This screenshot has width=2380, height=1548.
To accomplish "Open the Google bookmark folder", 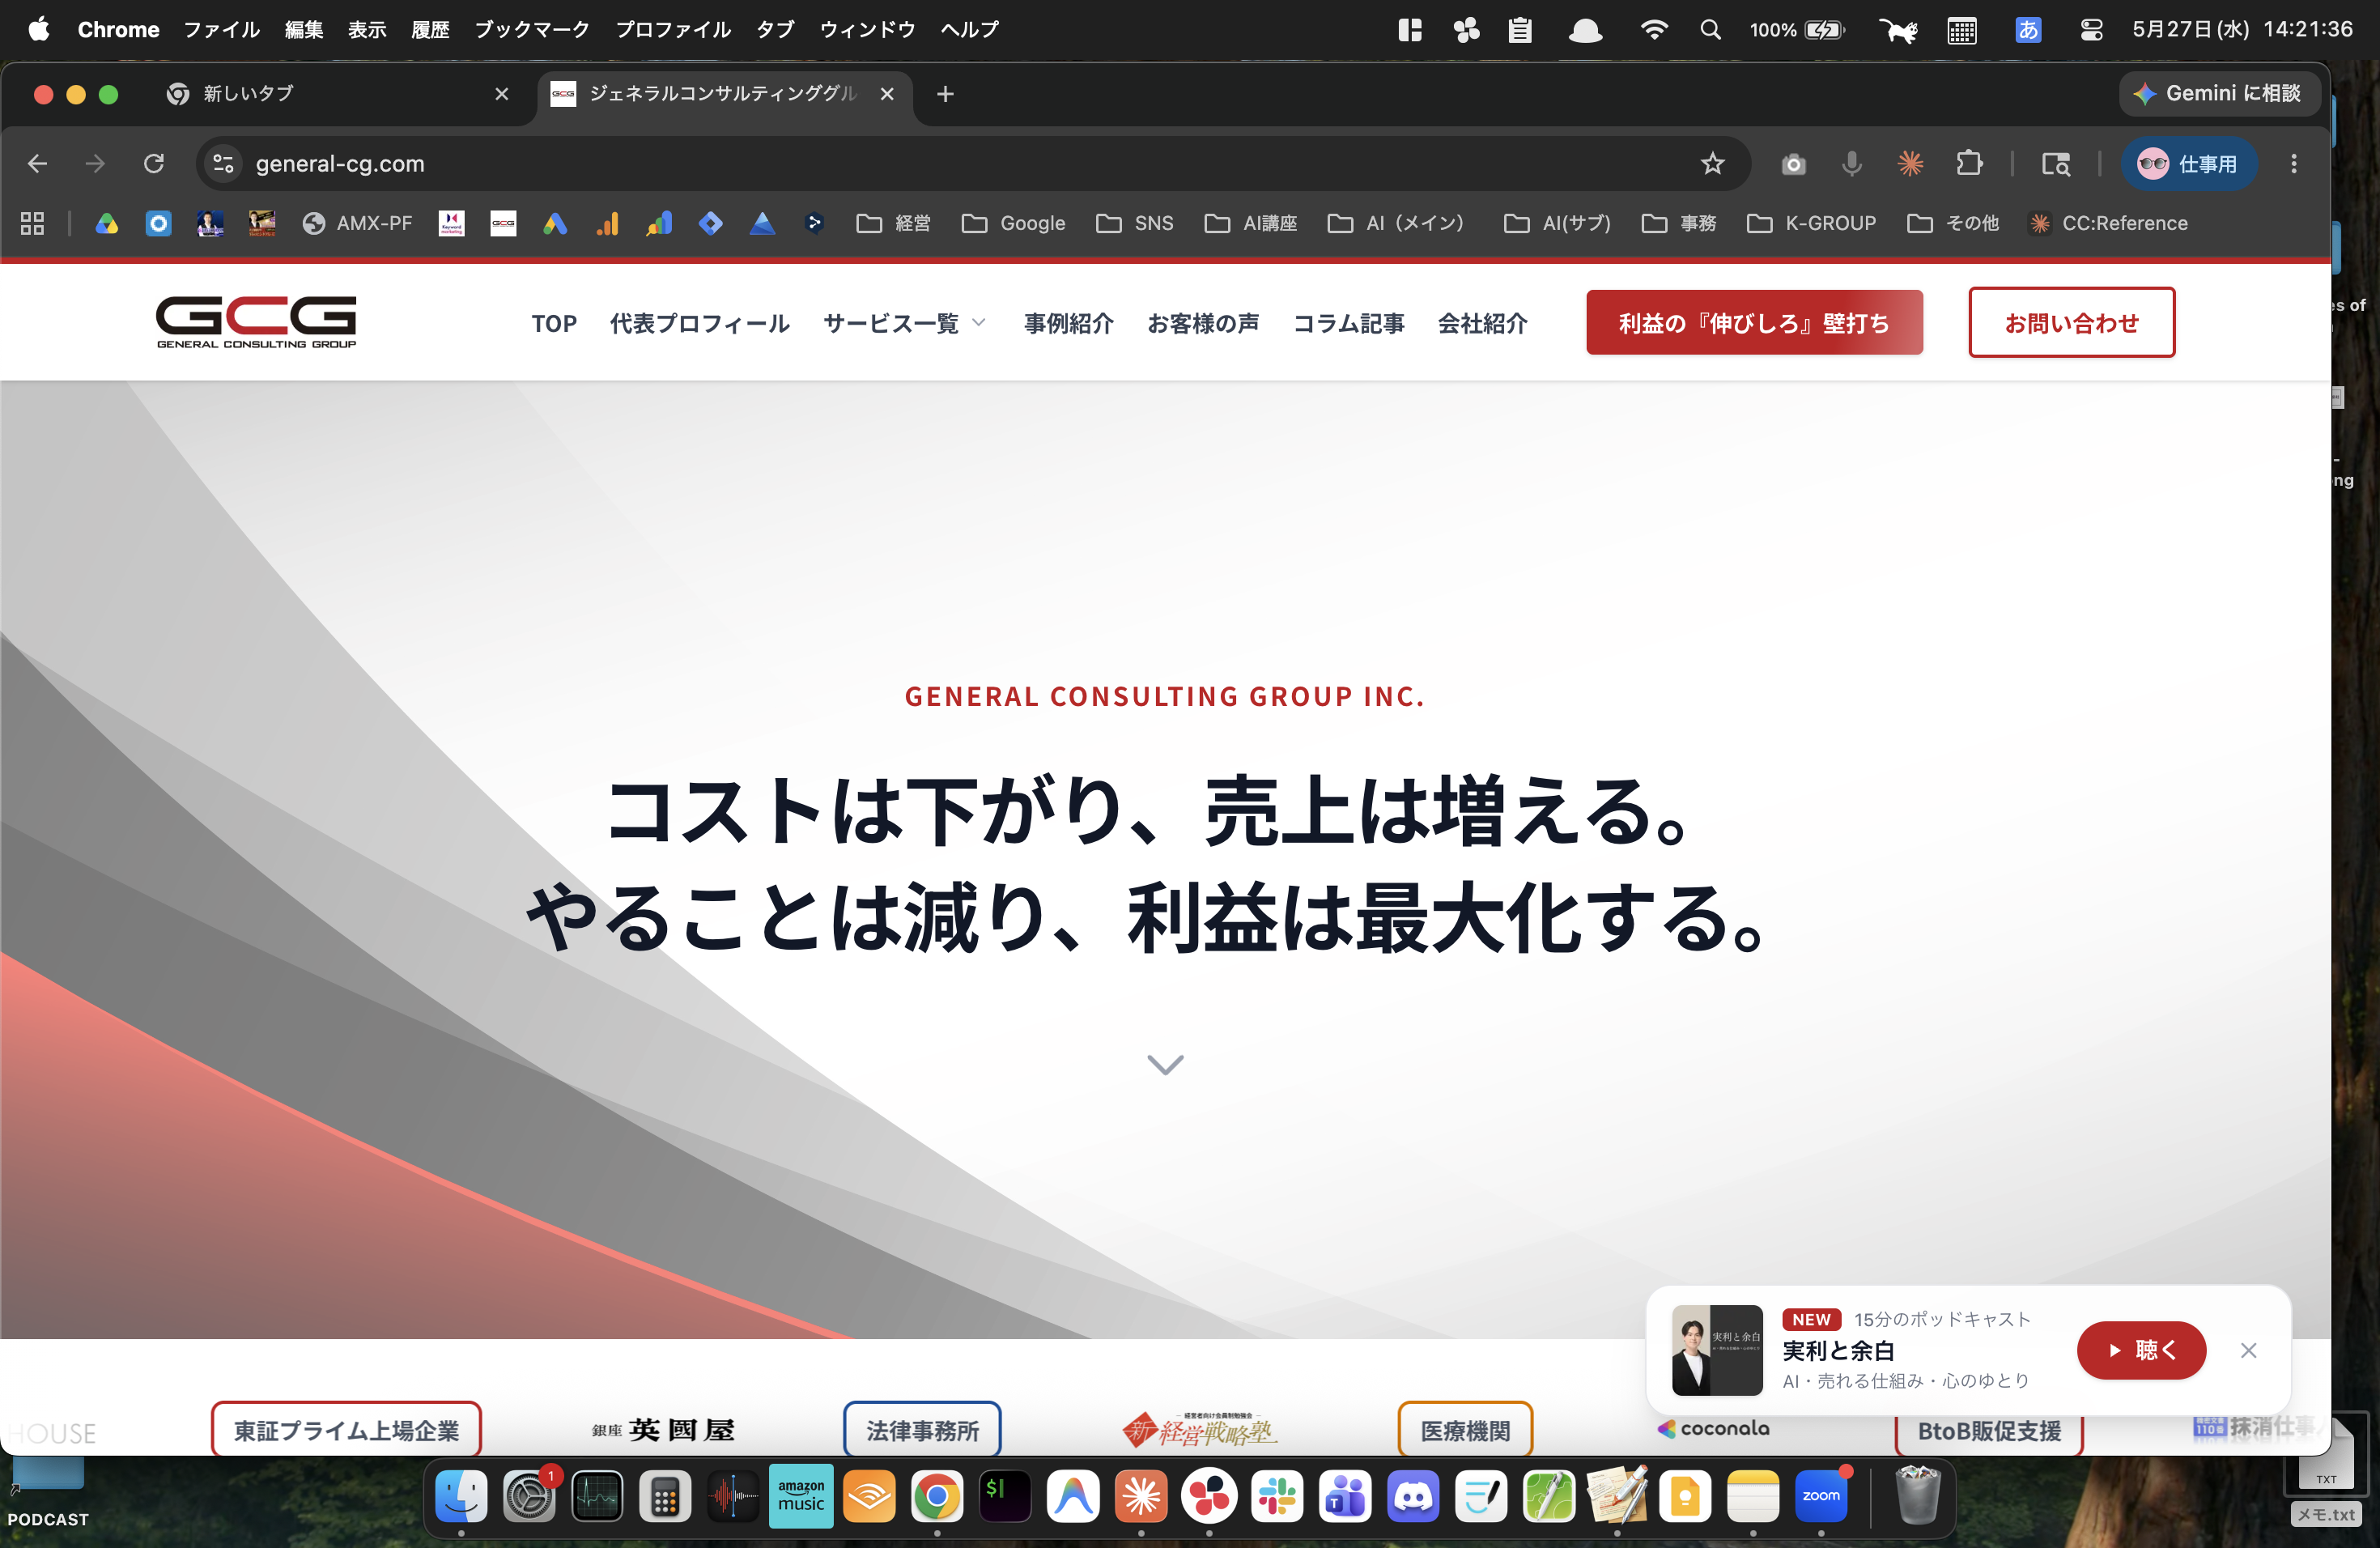I will pyautogui.click(x=1013, y=223).
